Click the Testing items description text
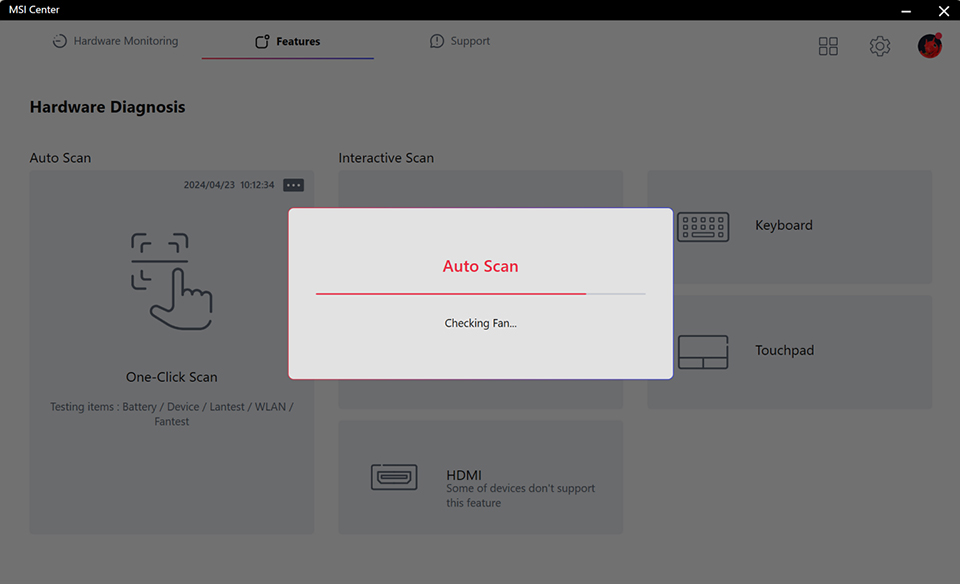The image size is (960, 584). (x=171, y=414)
